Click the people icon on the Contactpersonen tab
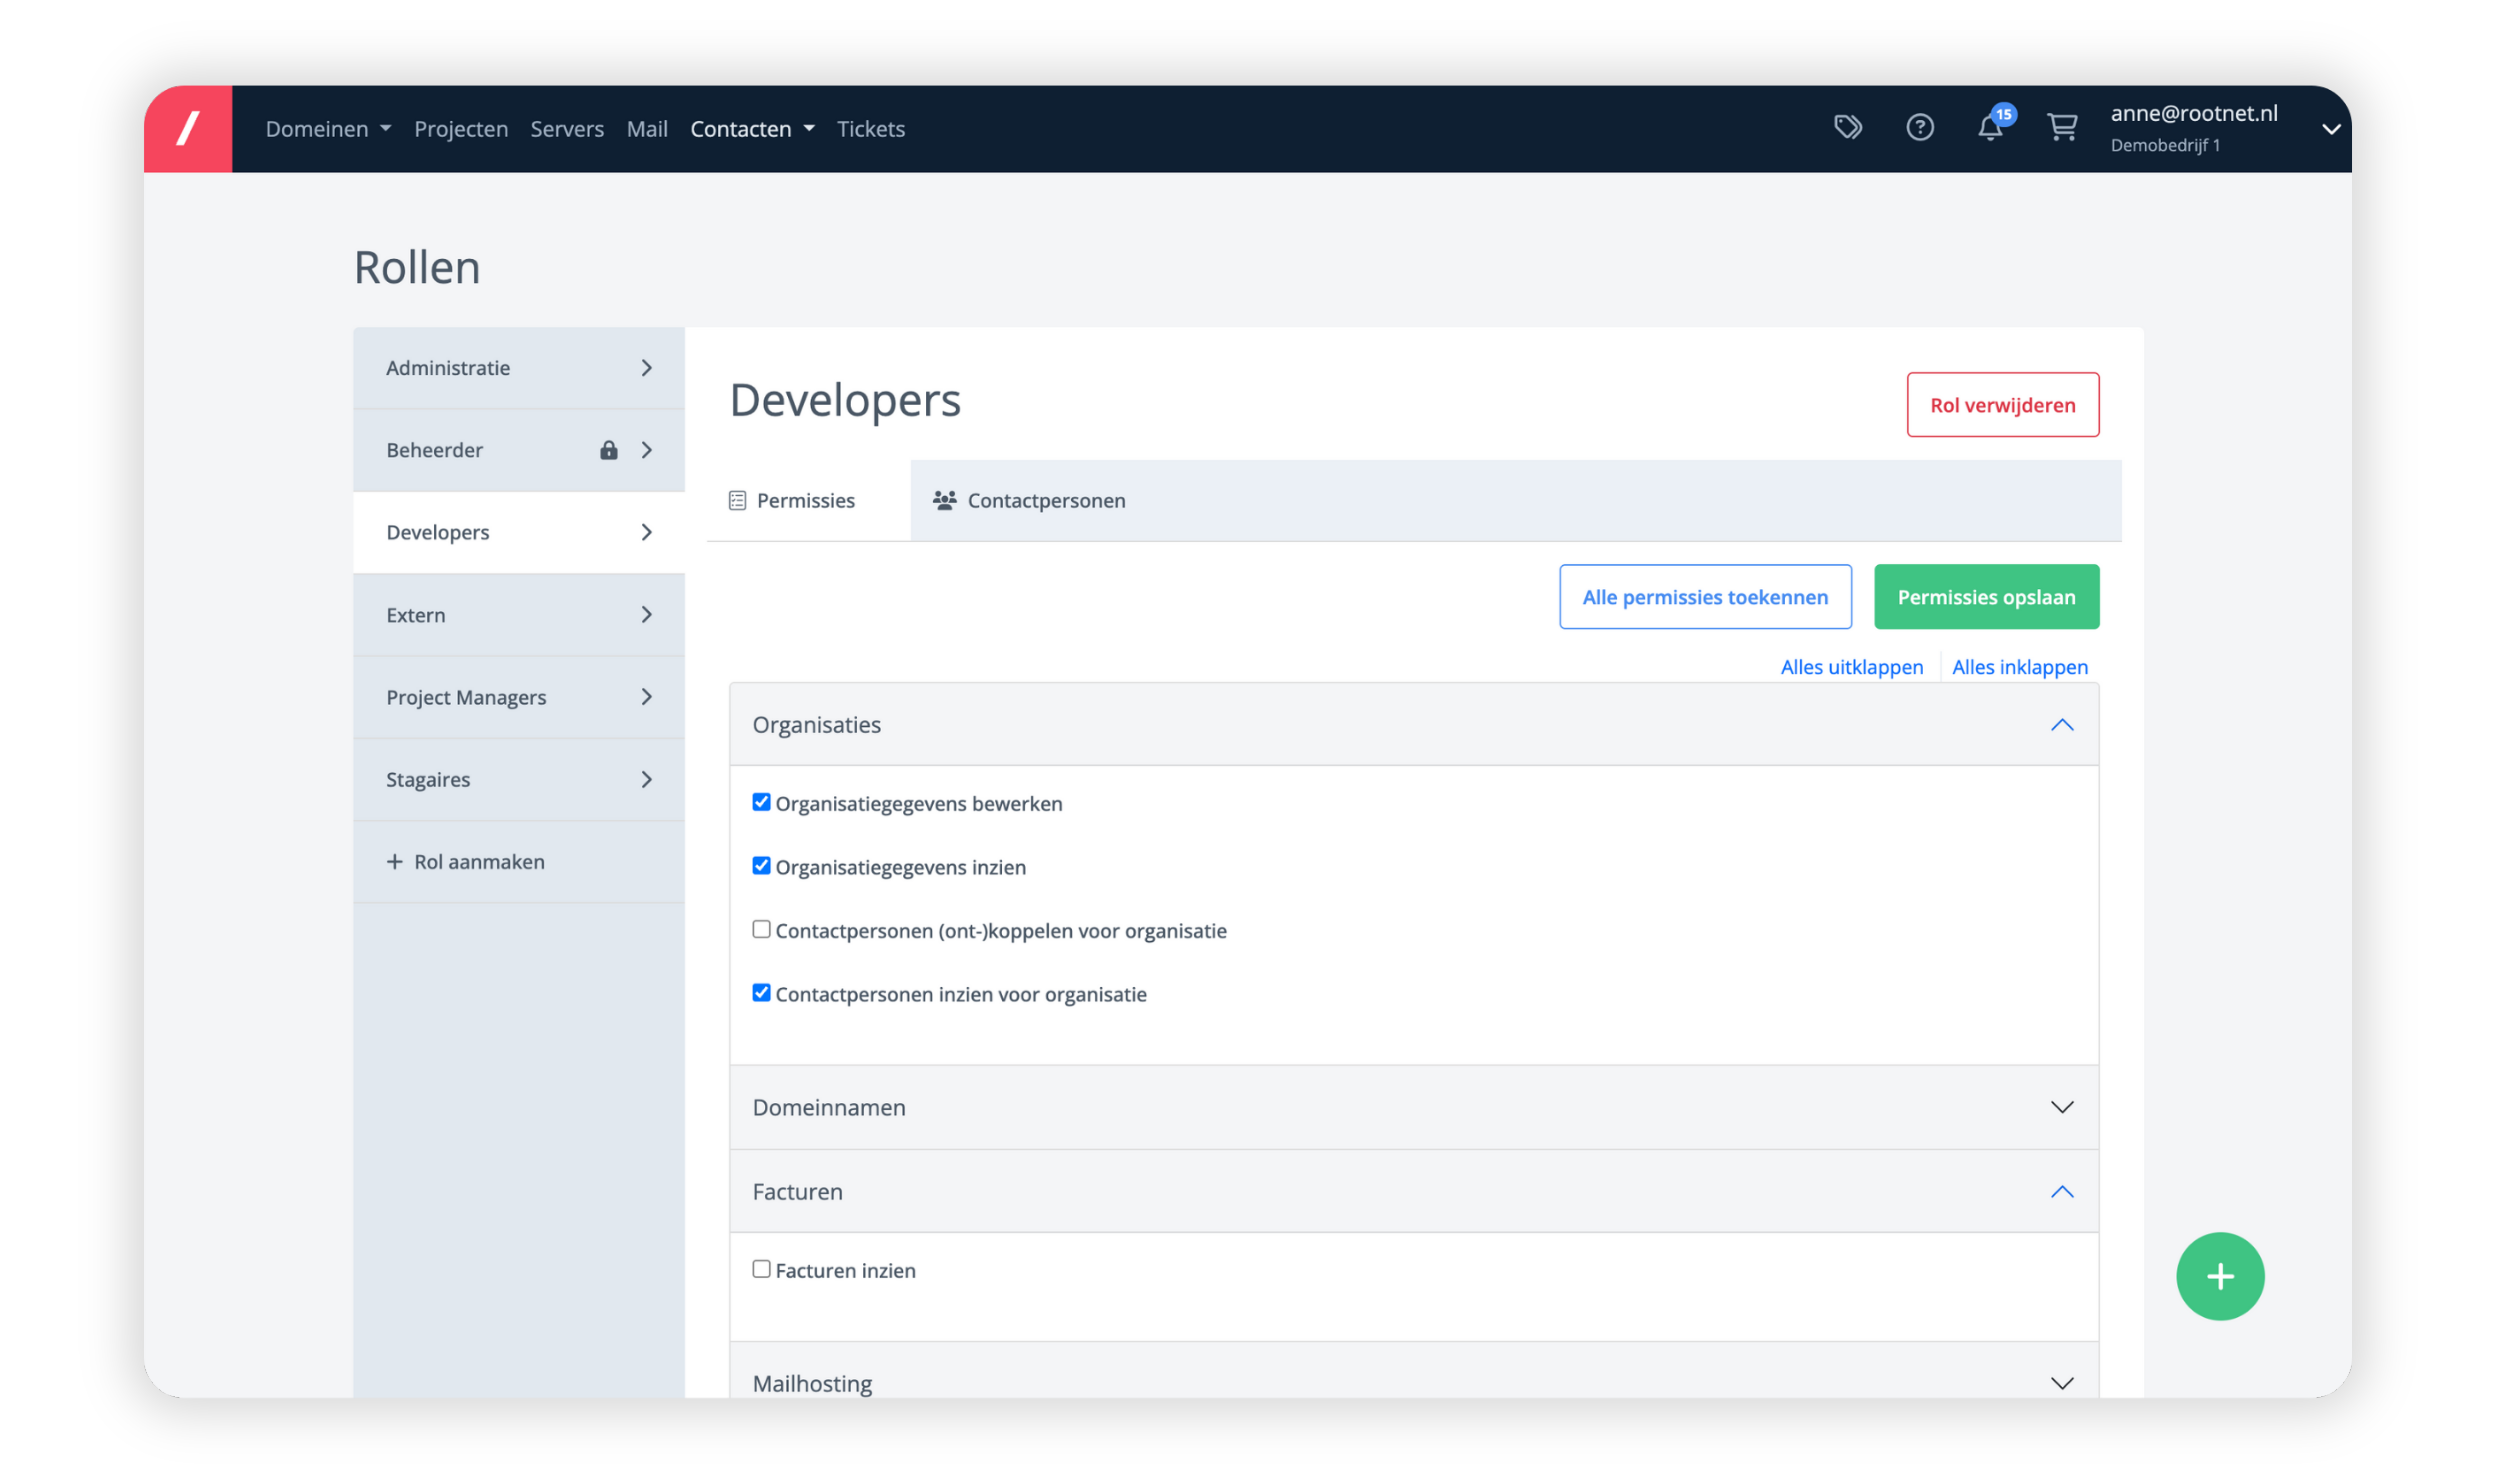Screen dimensions: 2496x1484 pos(945,500)
